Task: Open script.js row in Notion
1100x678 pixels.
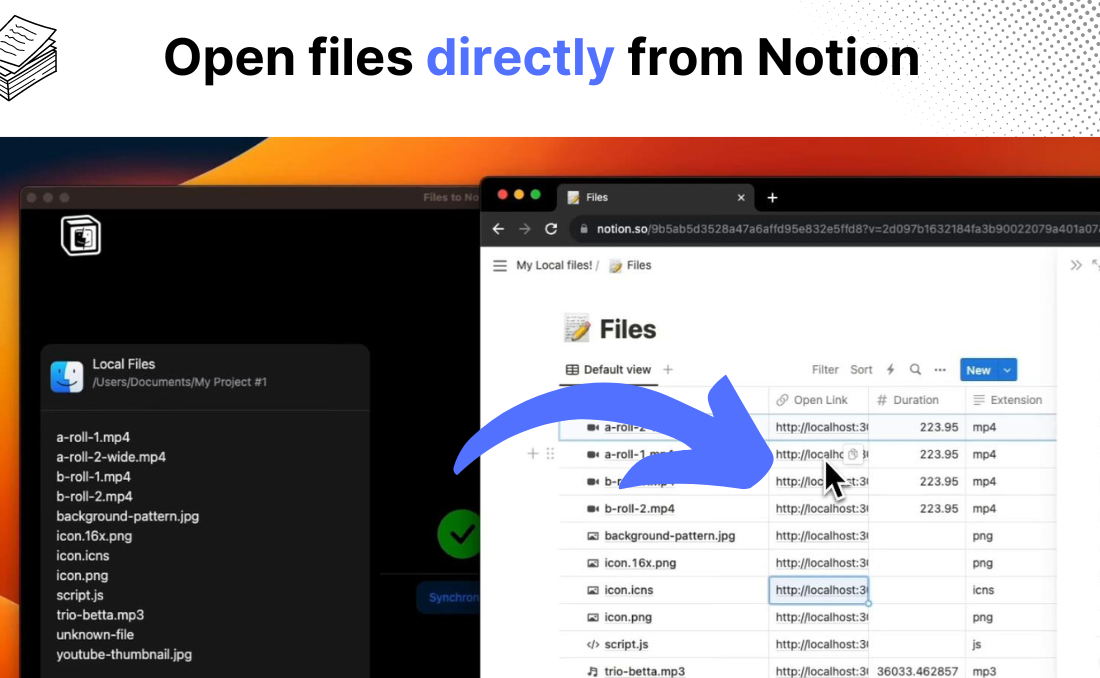Action: [626, 644]
